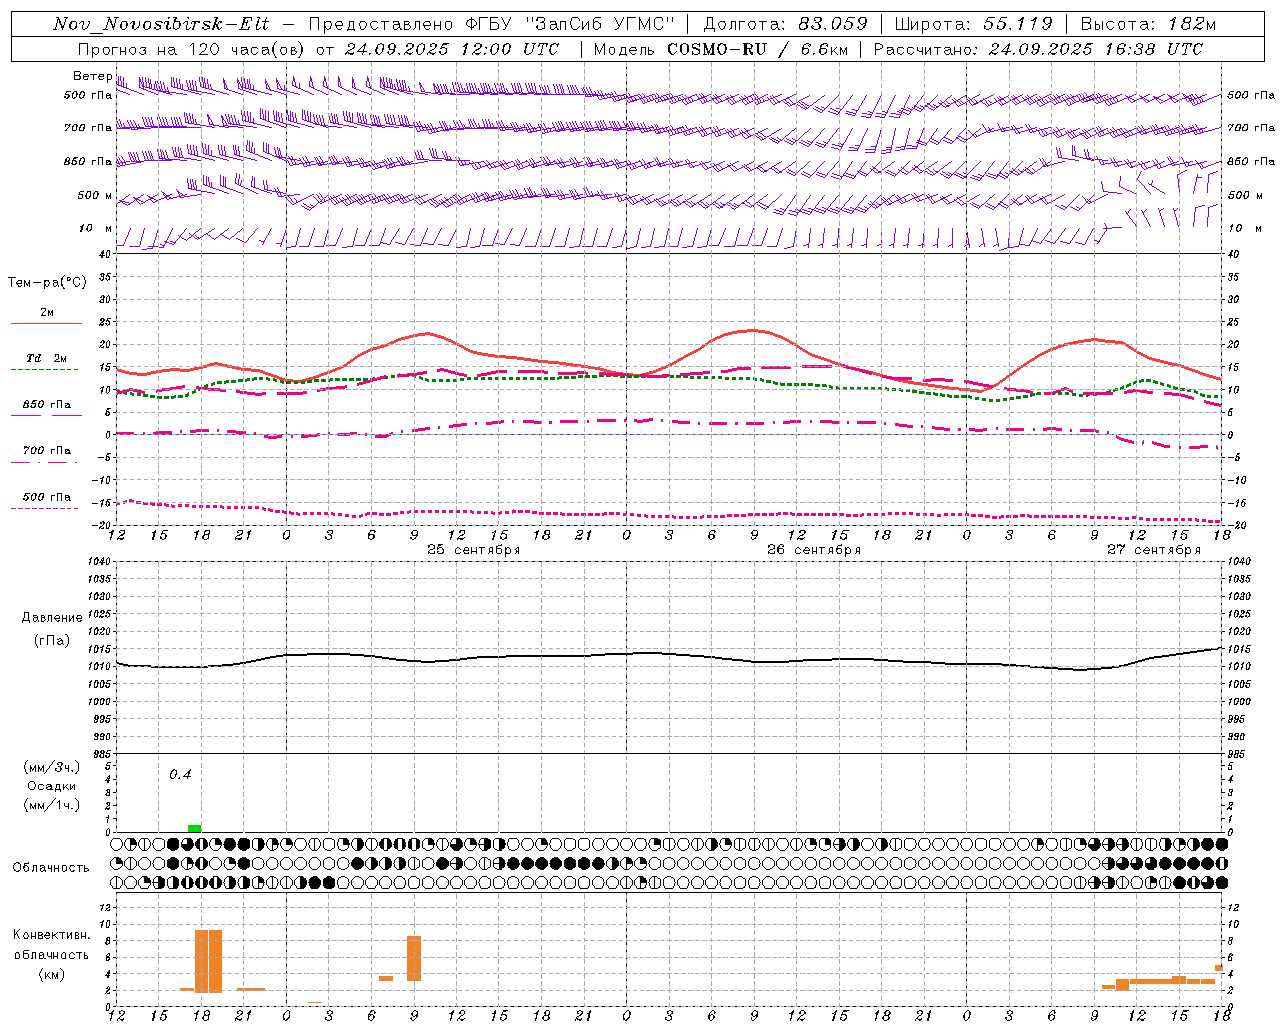The image size is (1280, 1024).
Task: Click the '26 сентября' date label
Action: [814, 550]
